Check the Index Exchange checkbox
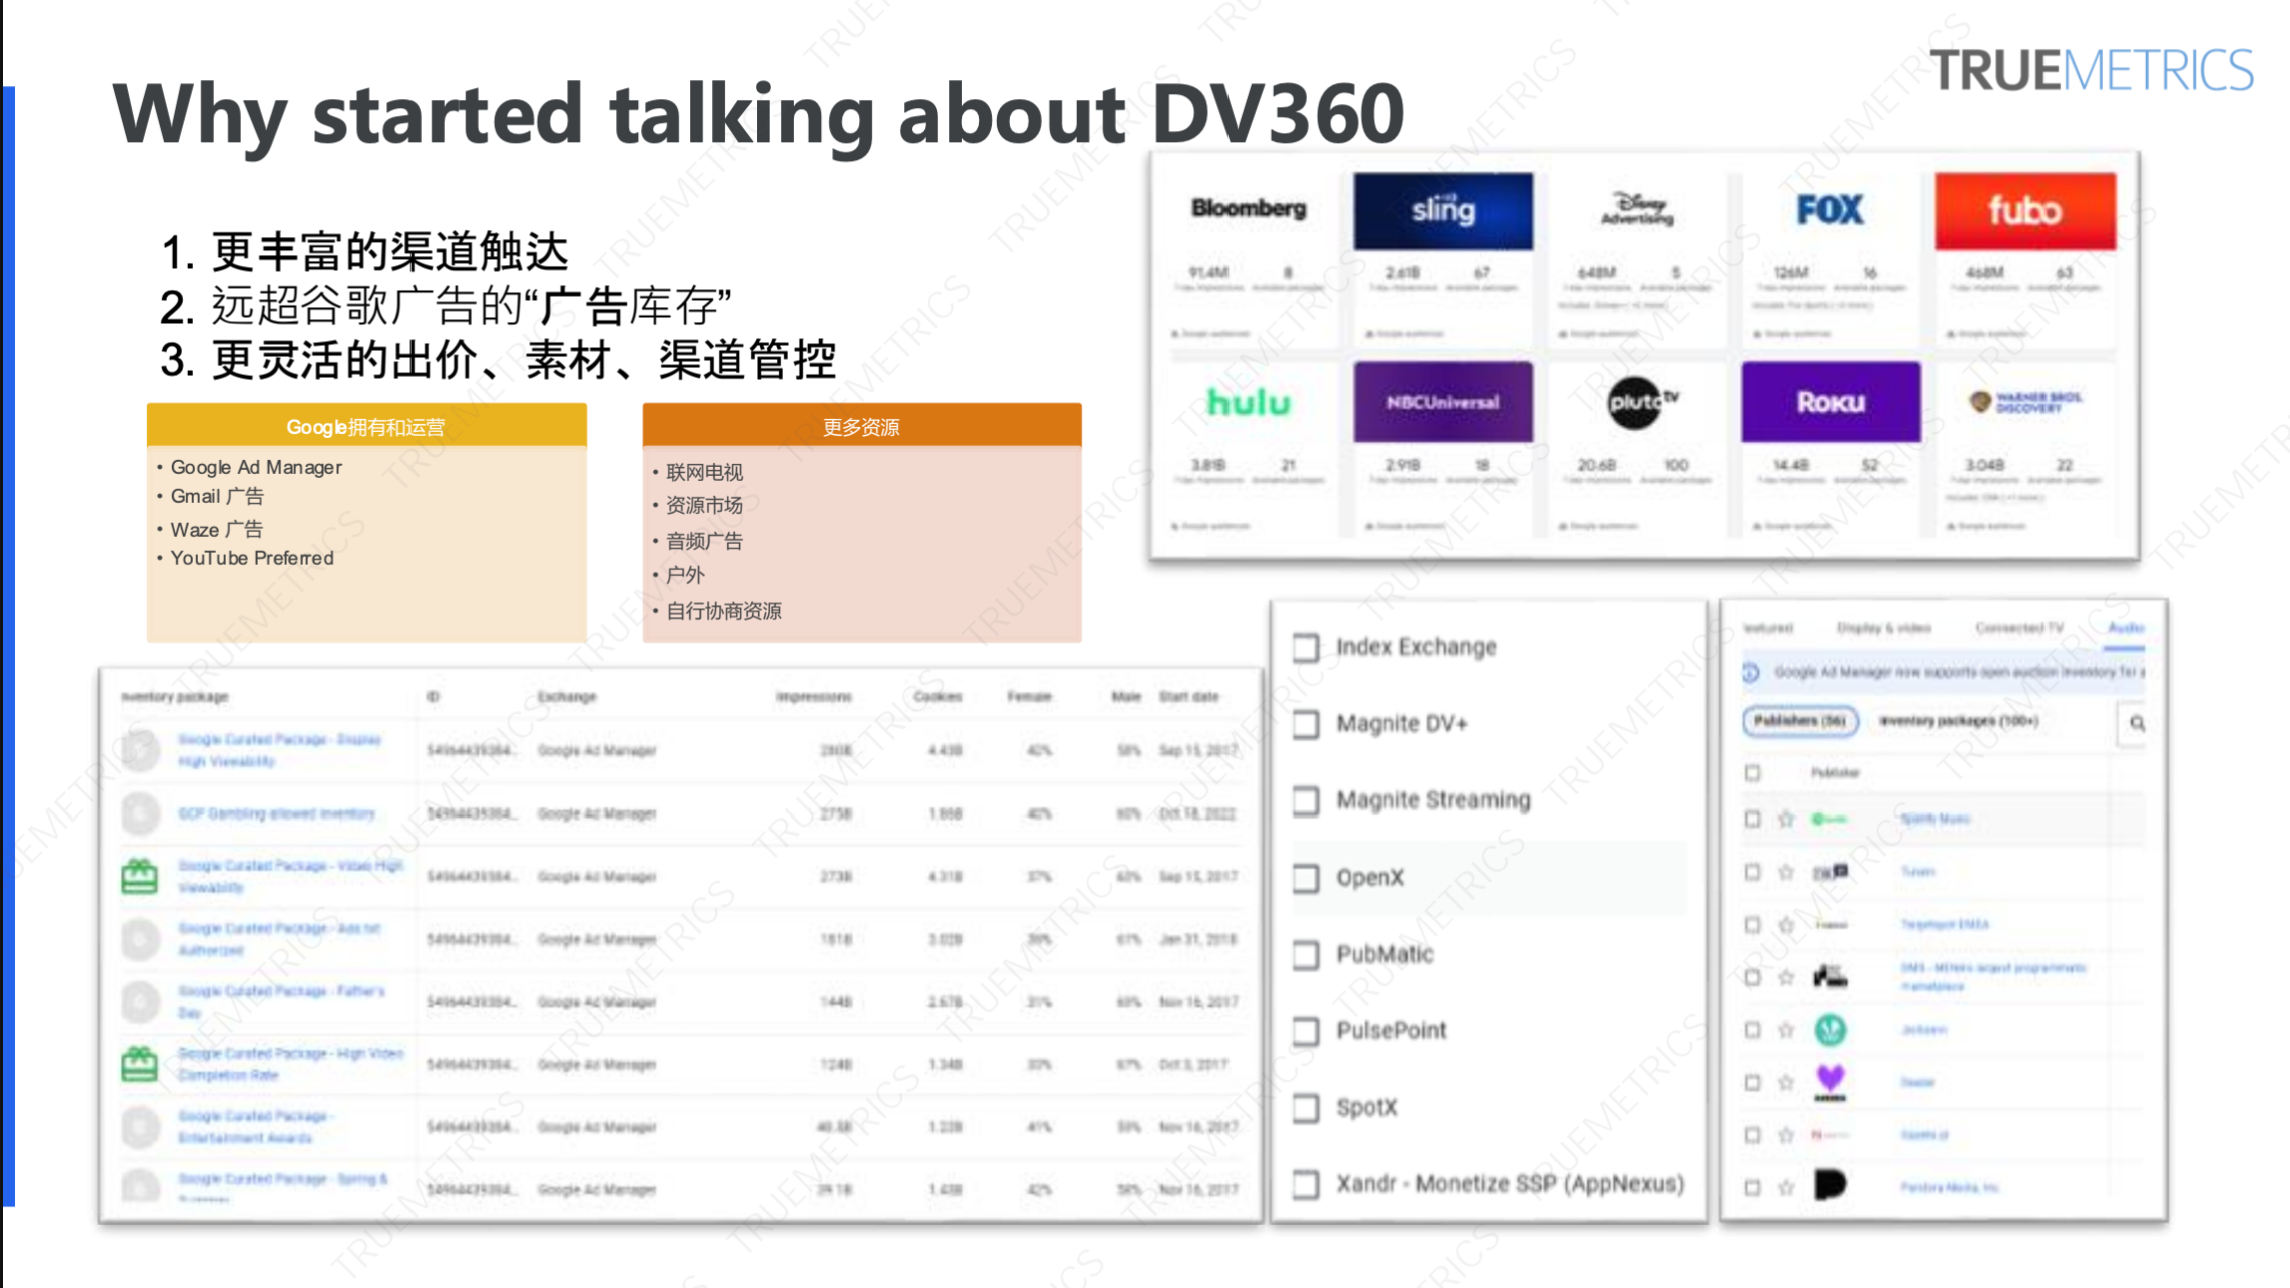 [x=1306, y=648]
